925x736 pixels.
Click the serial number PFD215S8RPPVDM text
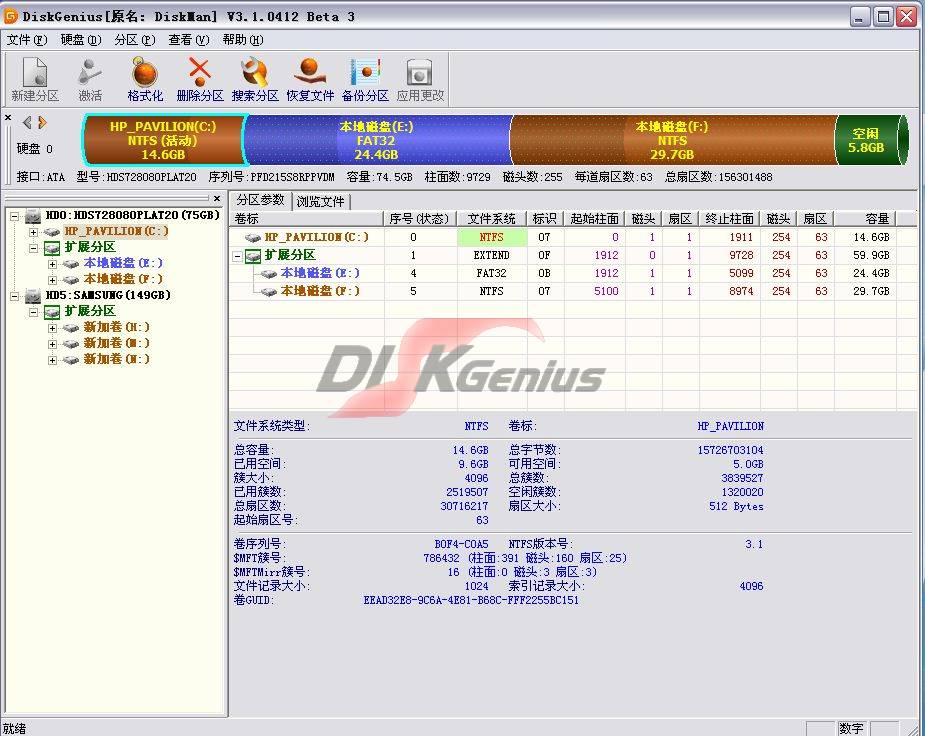[293, 177]
